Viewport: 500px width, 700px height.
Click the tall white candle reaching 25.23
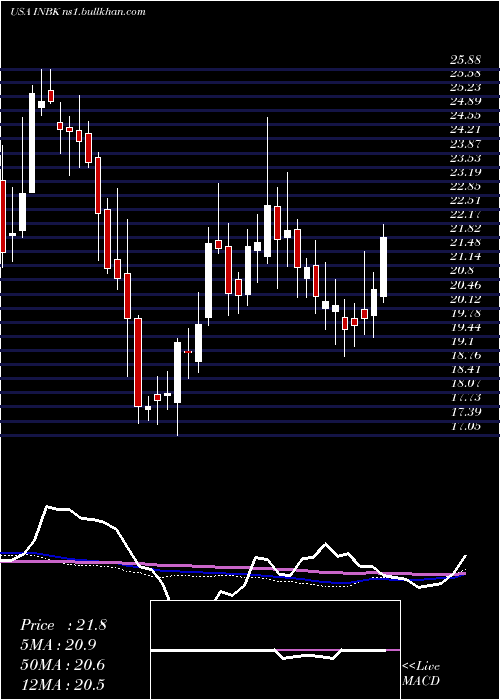(32, 143)
